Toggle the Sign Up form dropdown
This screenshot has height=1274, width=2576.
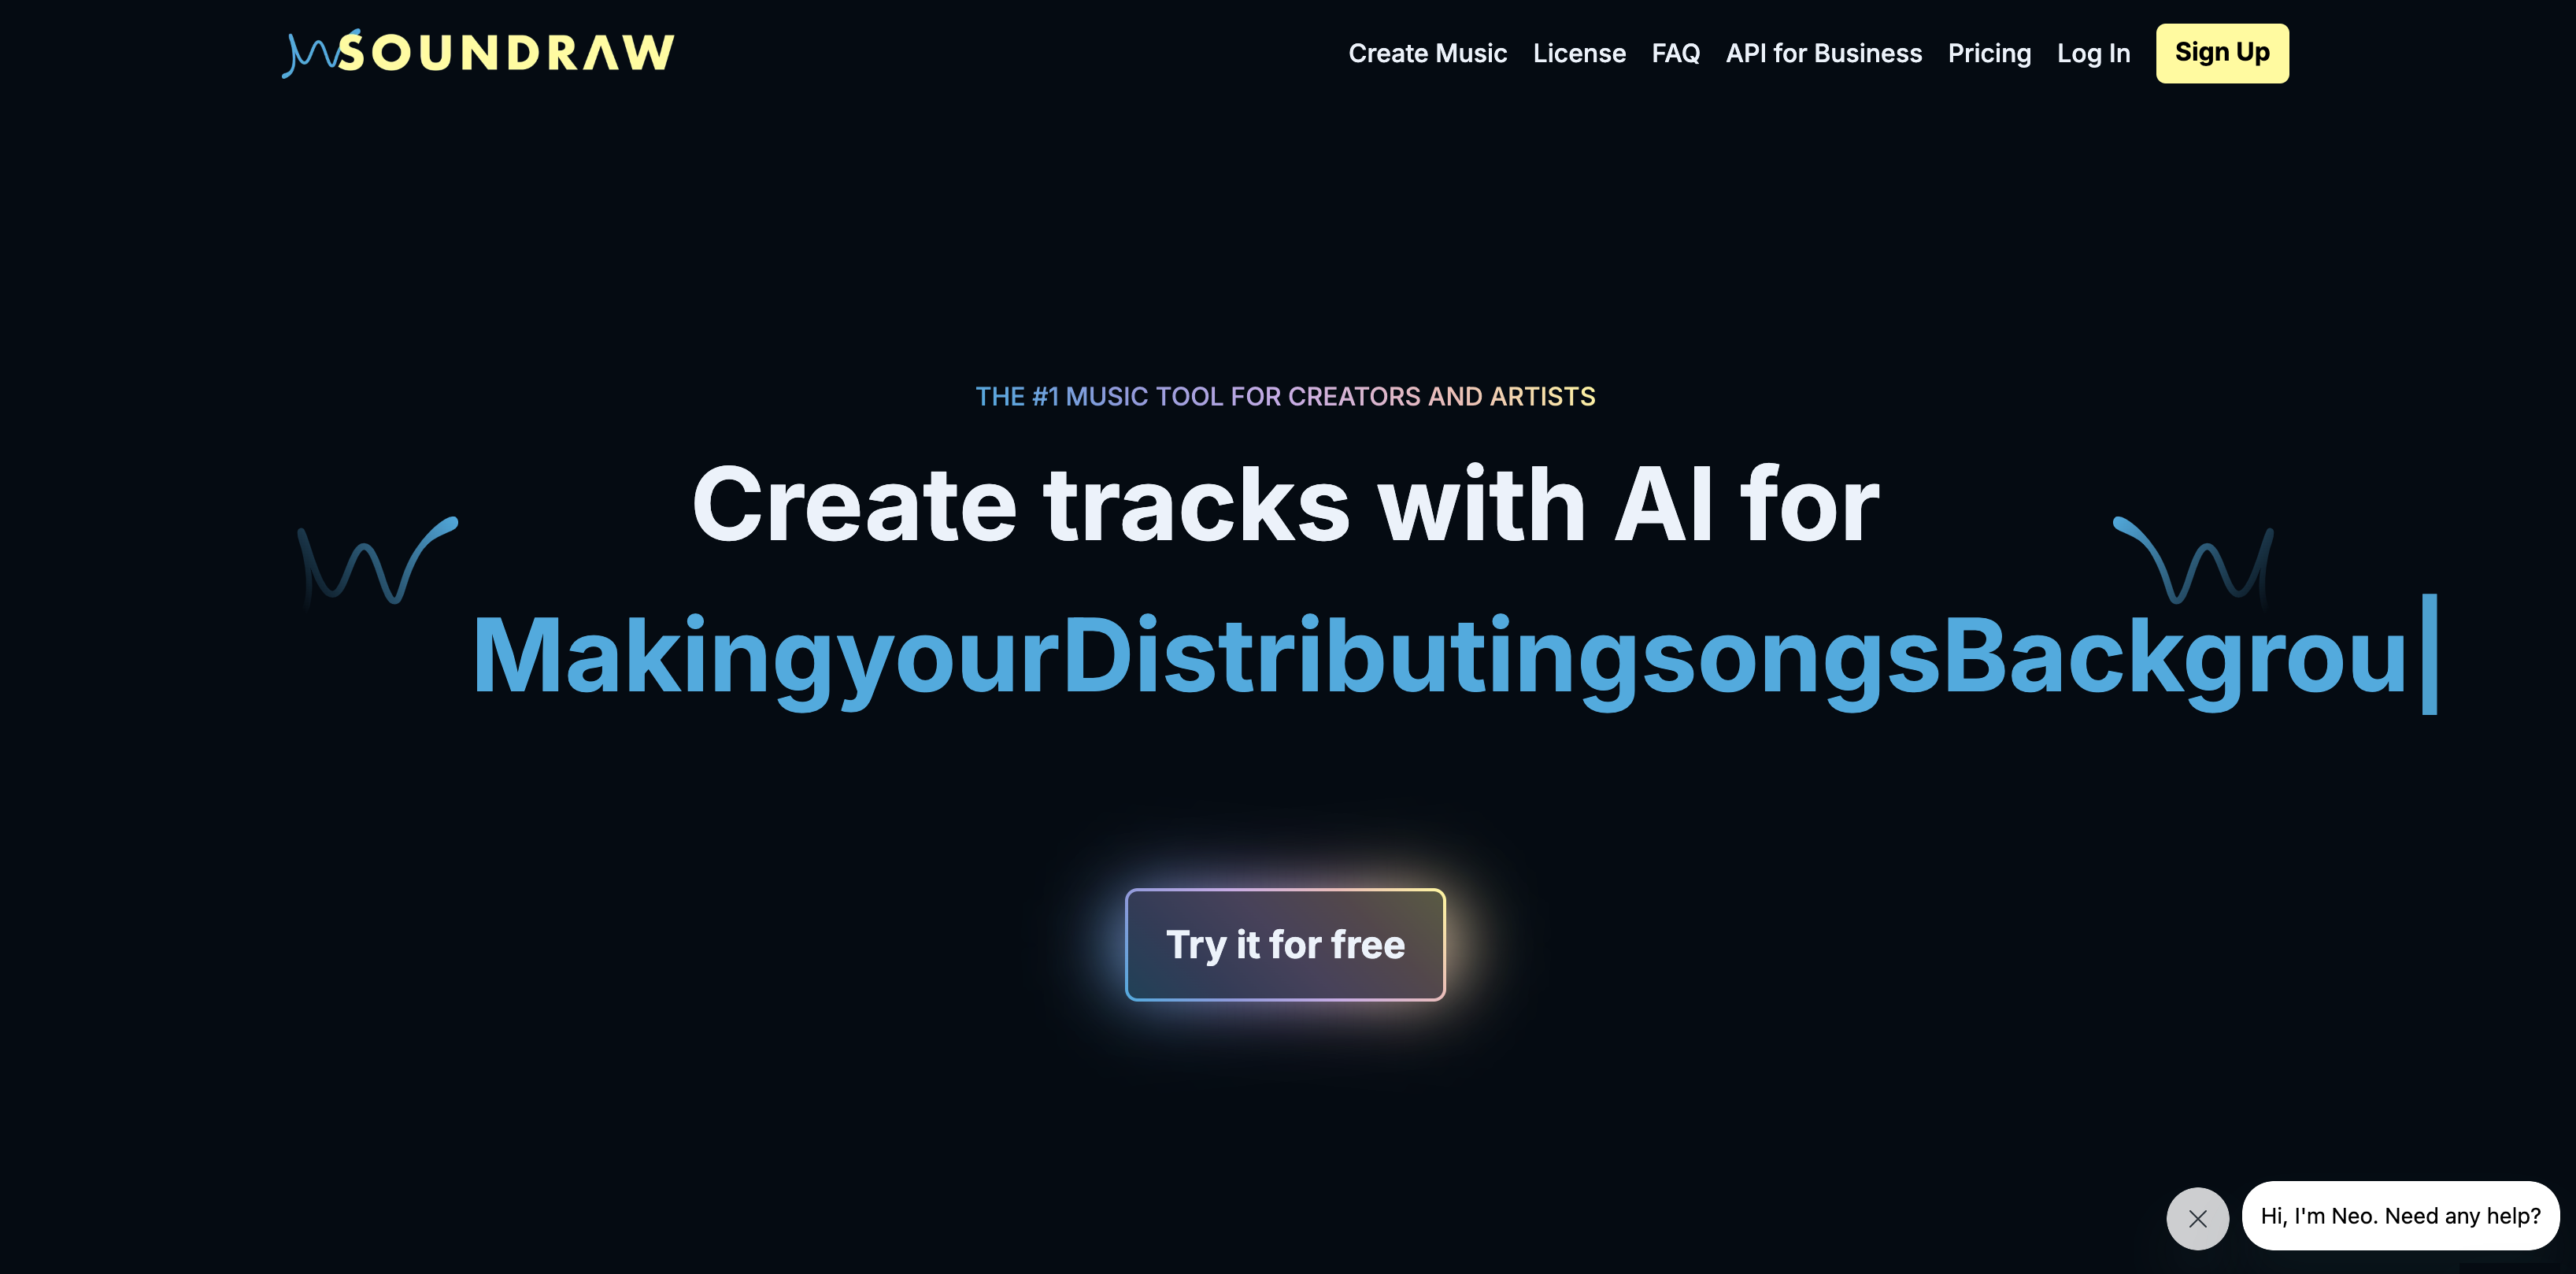(x=2221, y=53)
